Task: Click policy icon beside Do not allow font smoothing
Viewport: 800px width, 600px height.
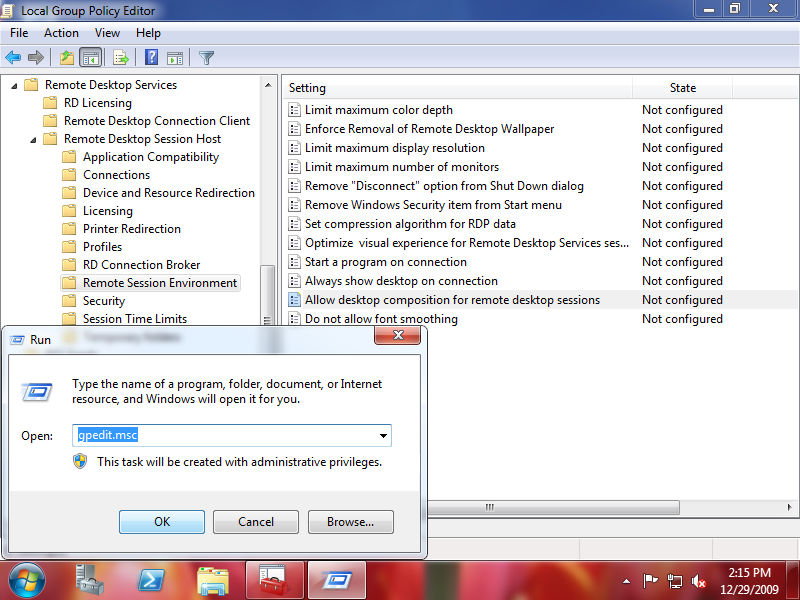Action: (294, 319)
